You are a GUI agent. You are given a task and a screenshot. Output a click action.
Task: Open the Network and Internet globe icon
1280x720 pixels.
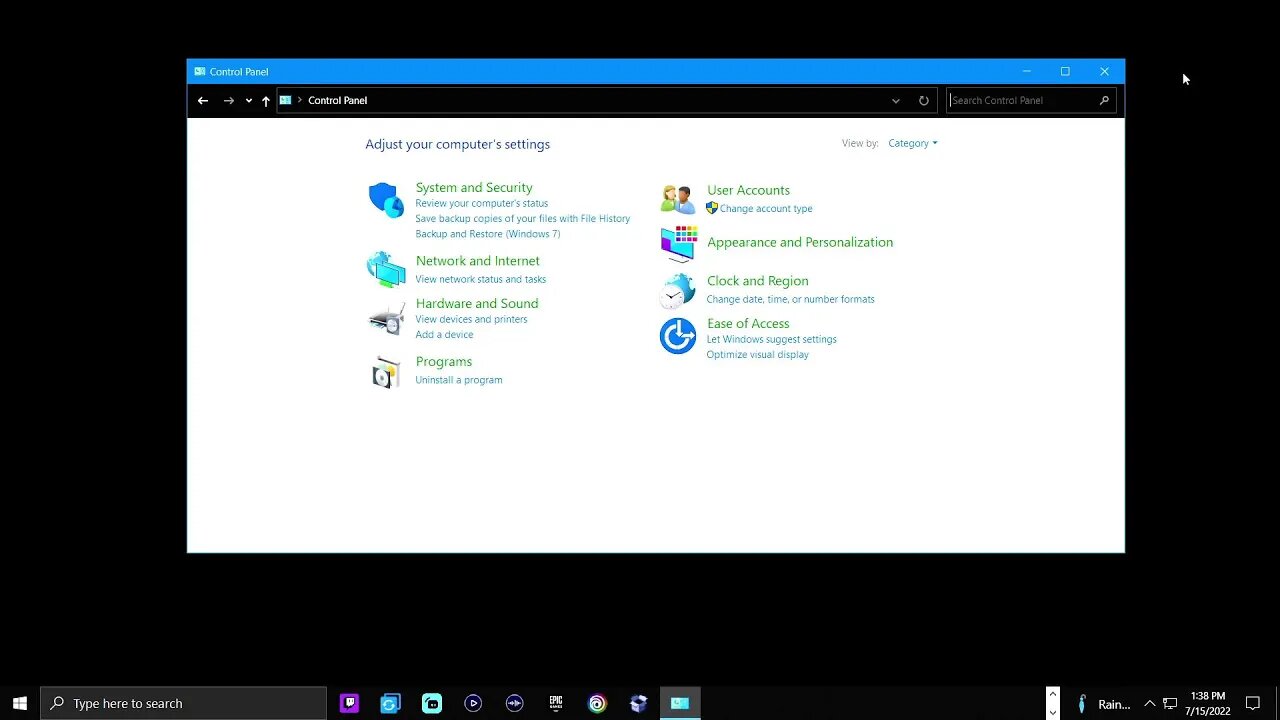click(386, 269)
